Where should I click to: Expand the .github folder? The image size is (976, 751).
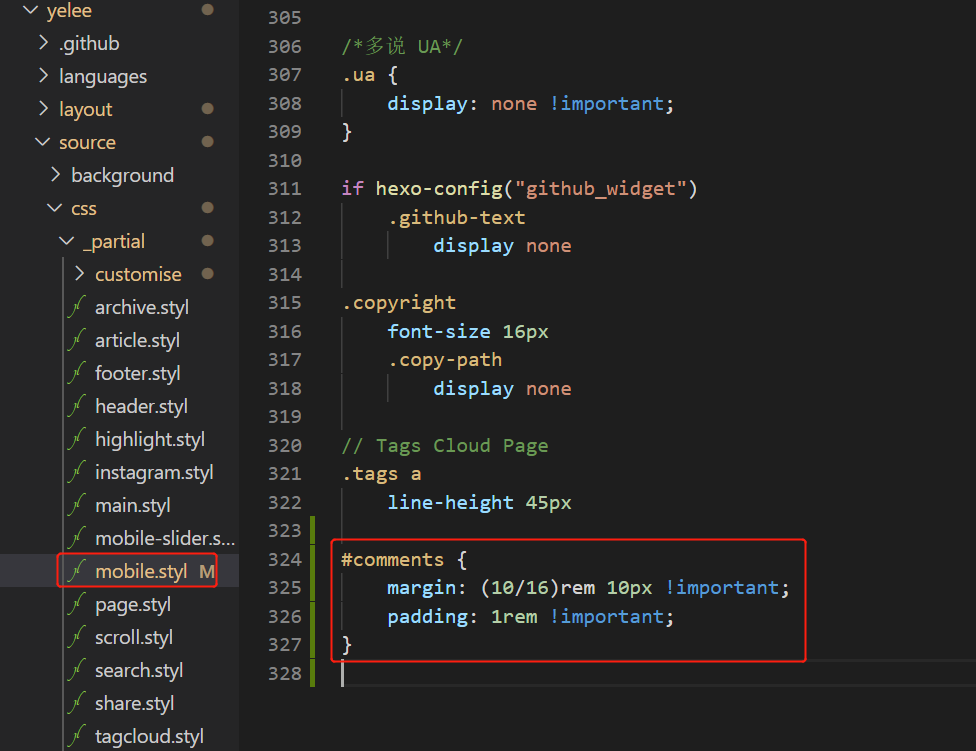coord(43,44)
